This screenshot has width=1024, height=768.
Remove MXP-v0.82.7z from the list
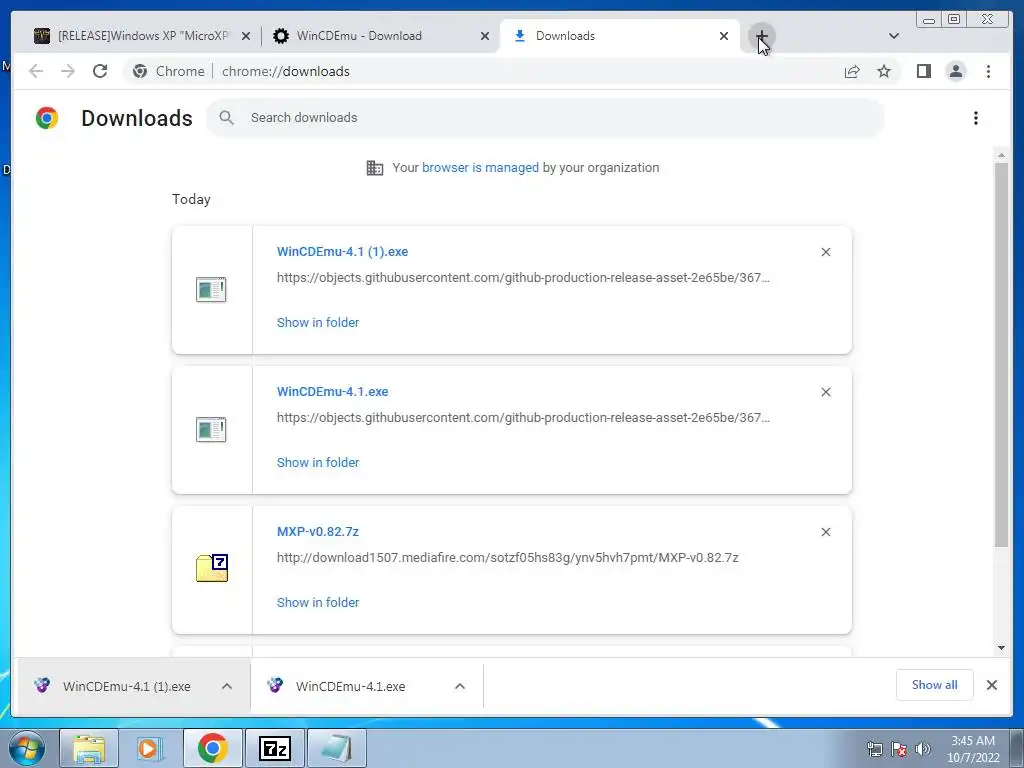pos(825,532)
